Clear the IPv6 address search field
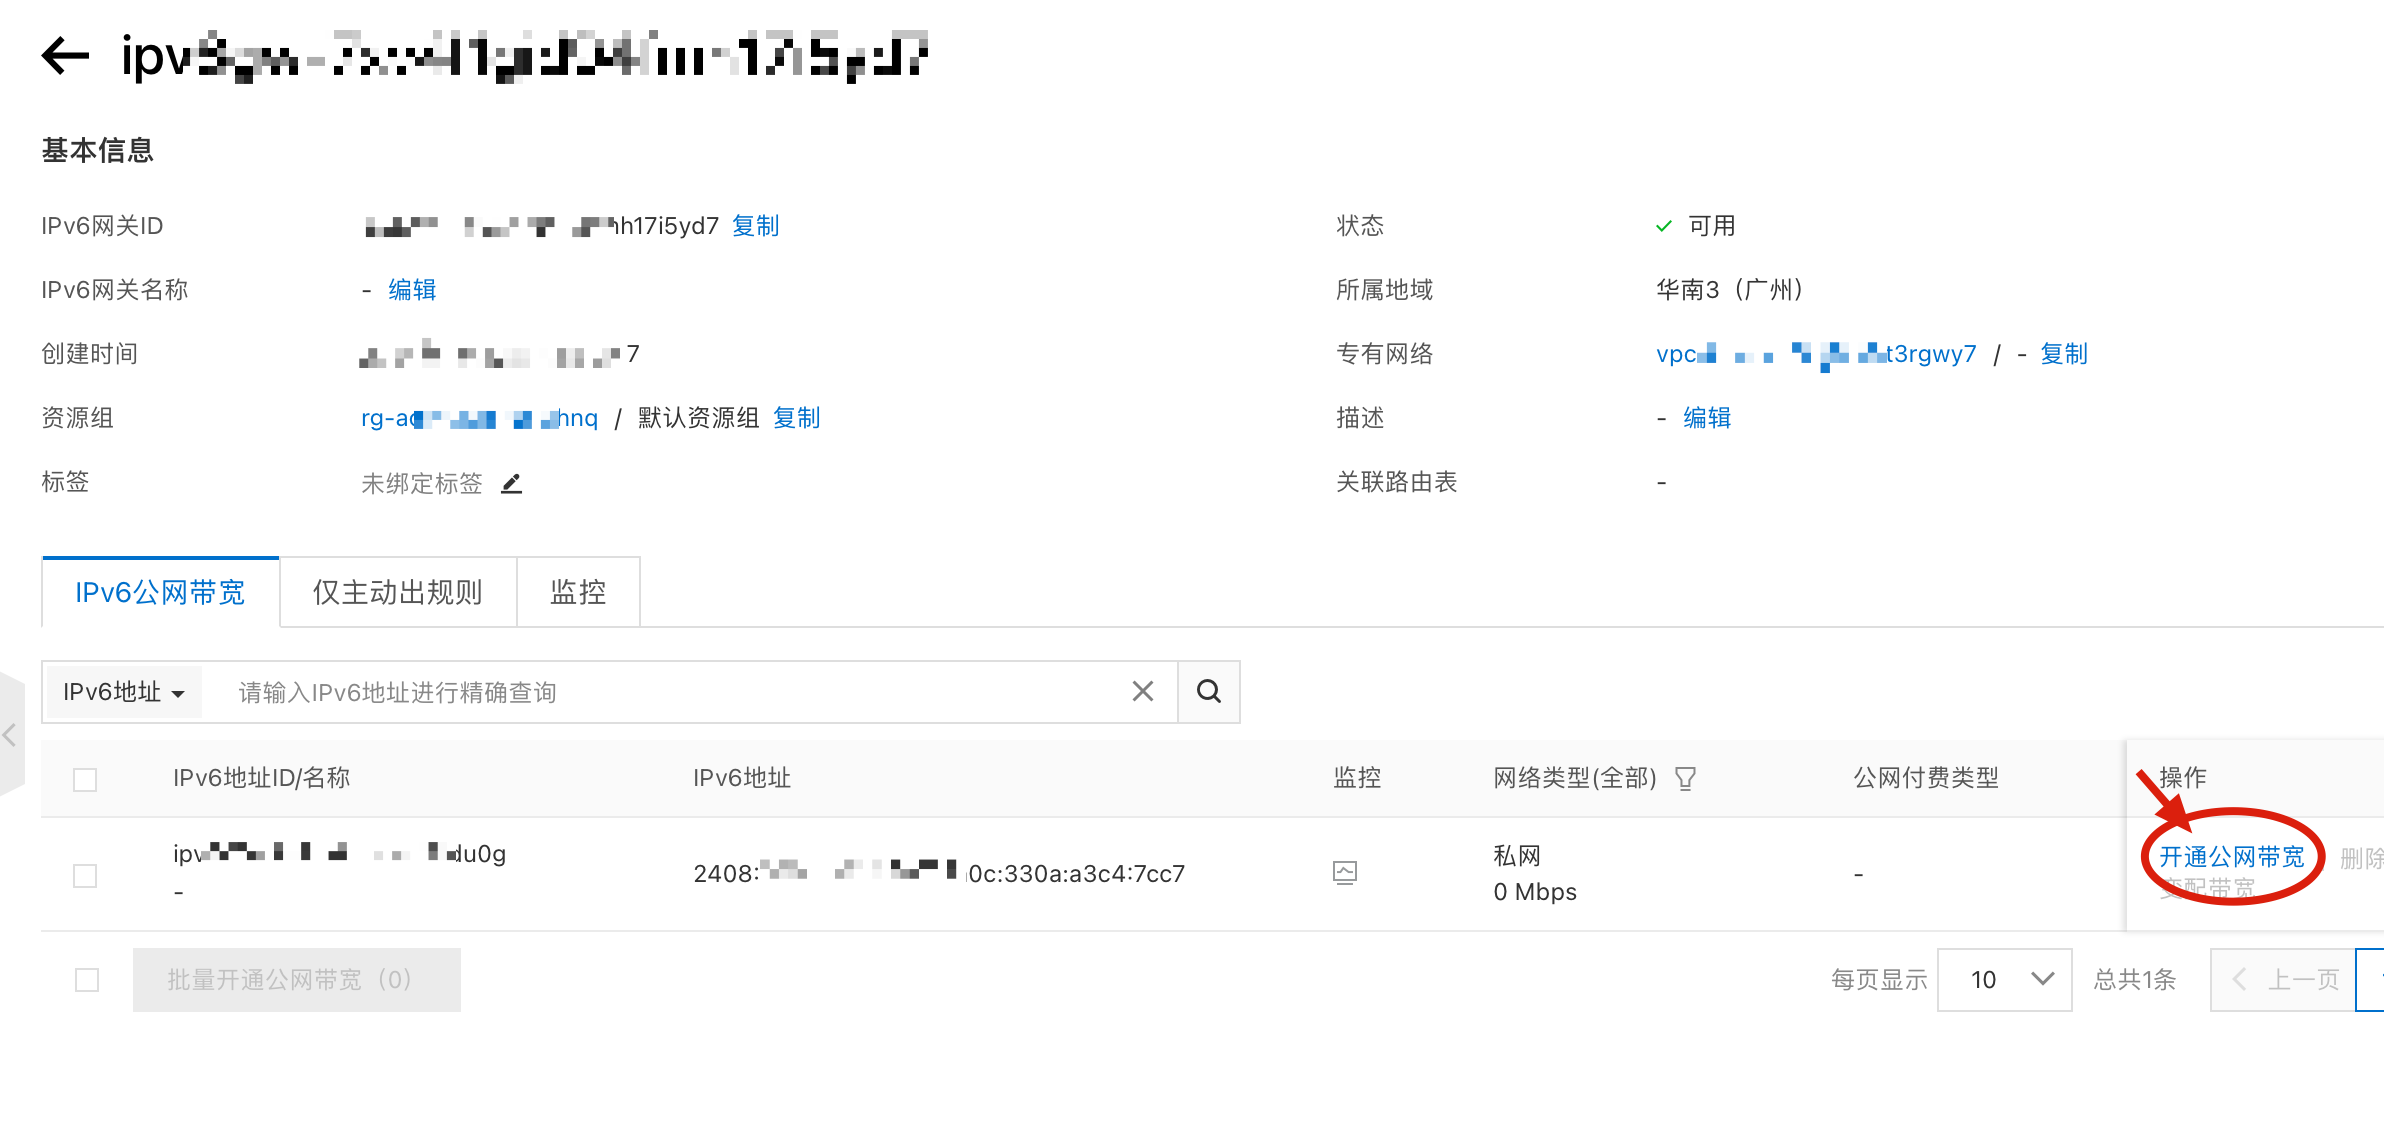The image size is (2384, 1138). point(1143,691)
